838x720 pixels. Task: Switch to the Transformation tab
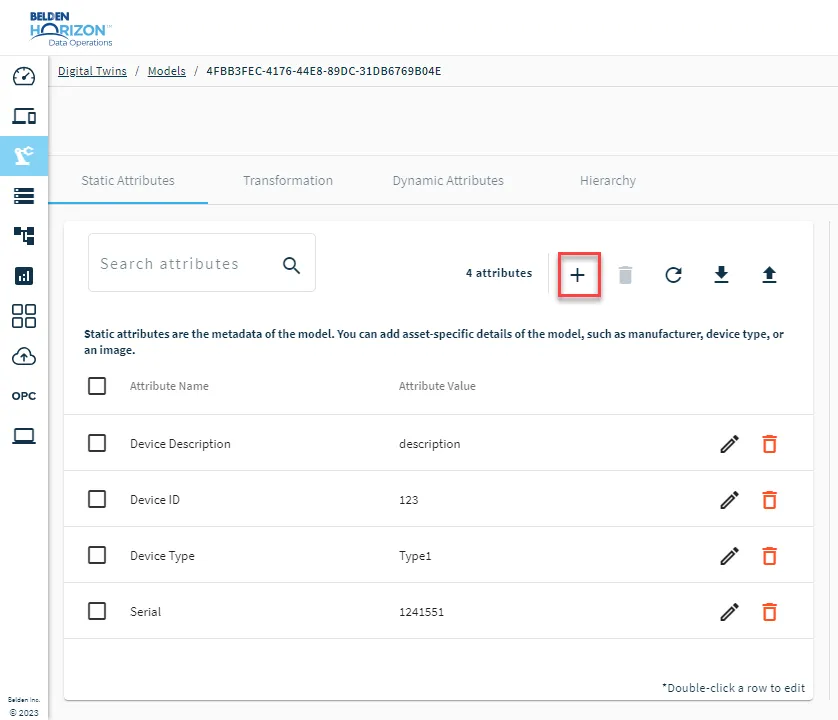point(288,181)
